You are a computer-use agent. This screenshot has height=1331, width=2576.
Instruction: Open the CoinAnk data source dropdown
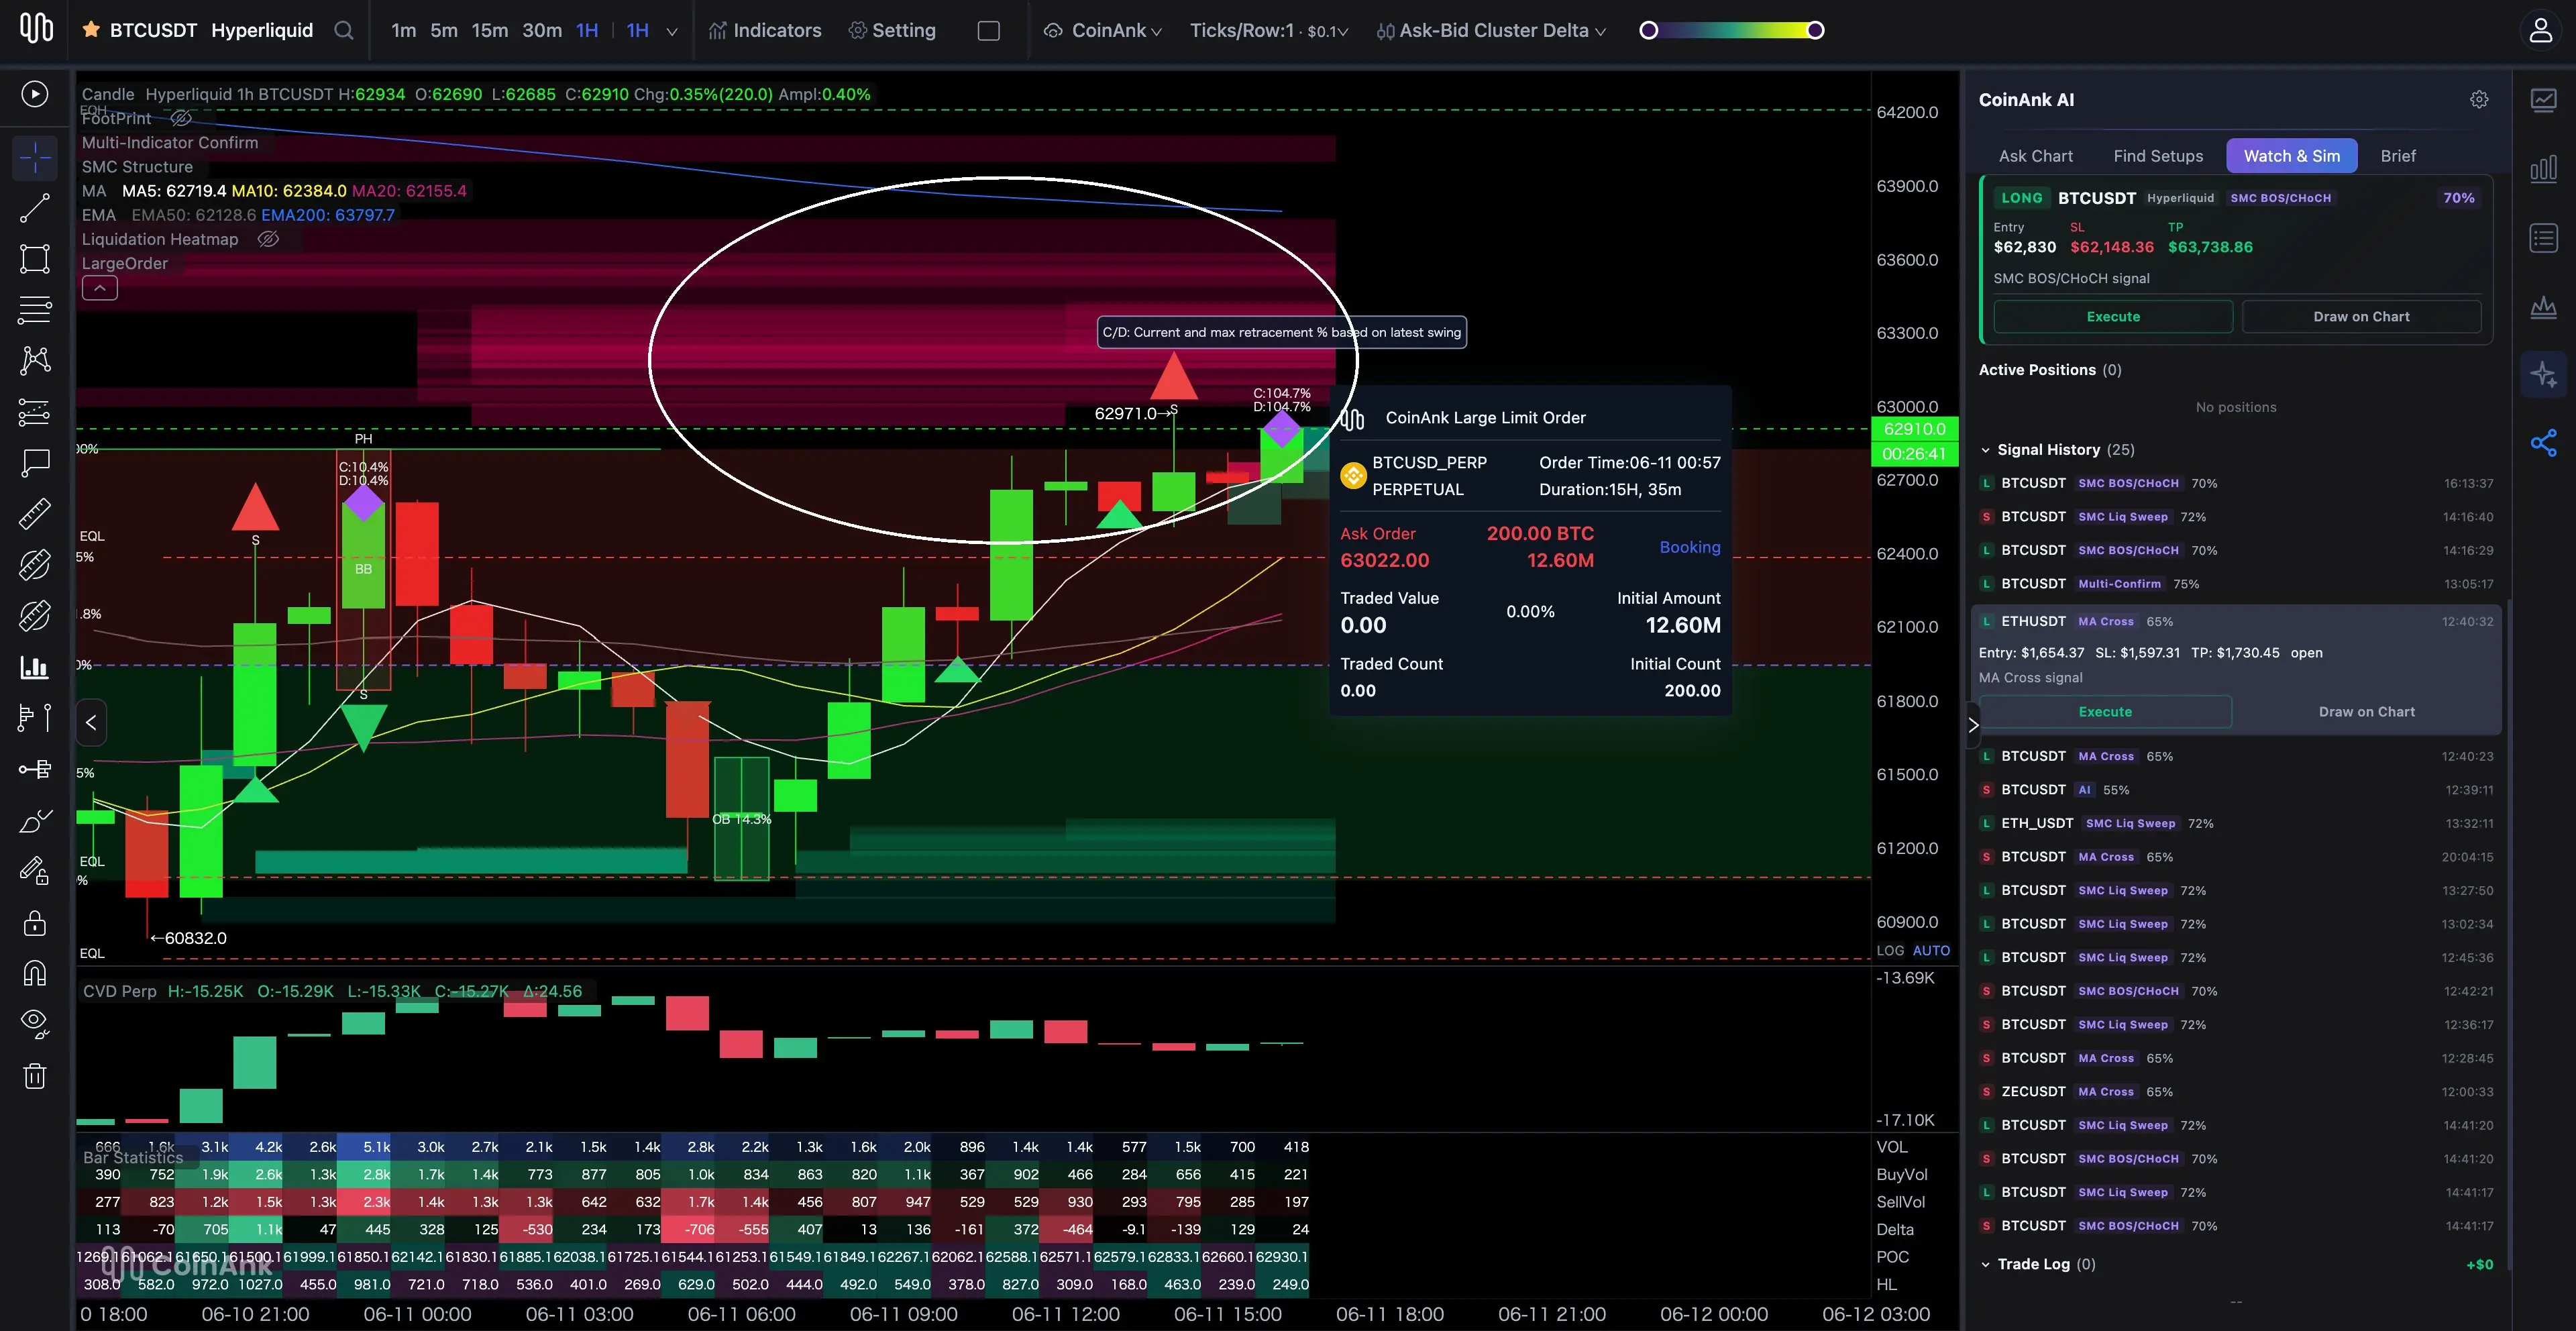click(x=1103, y=30)
